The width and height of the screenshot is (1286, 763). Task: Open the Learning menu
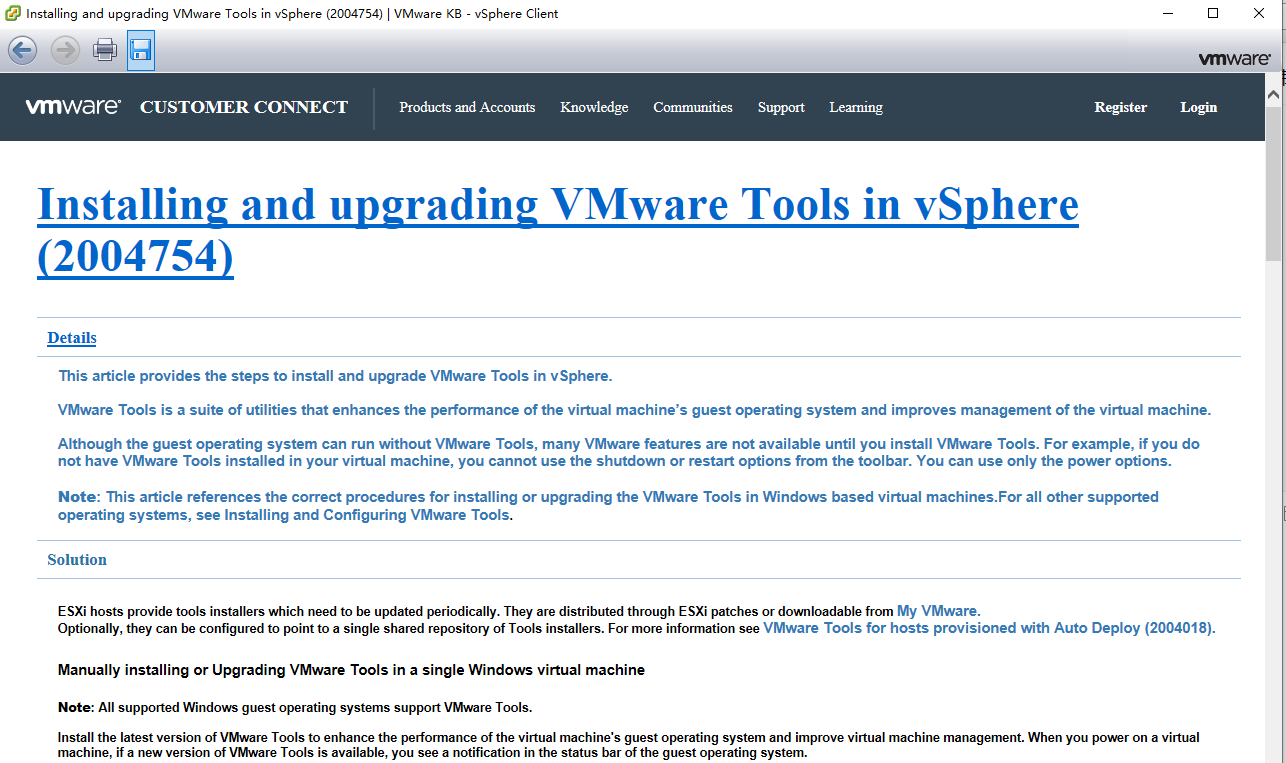coord(856,107)
